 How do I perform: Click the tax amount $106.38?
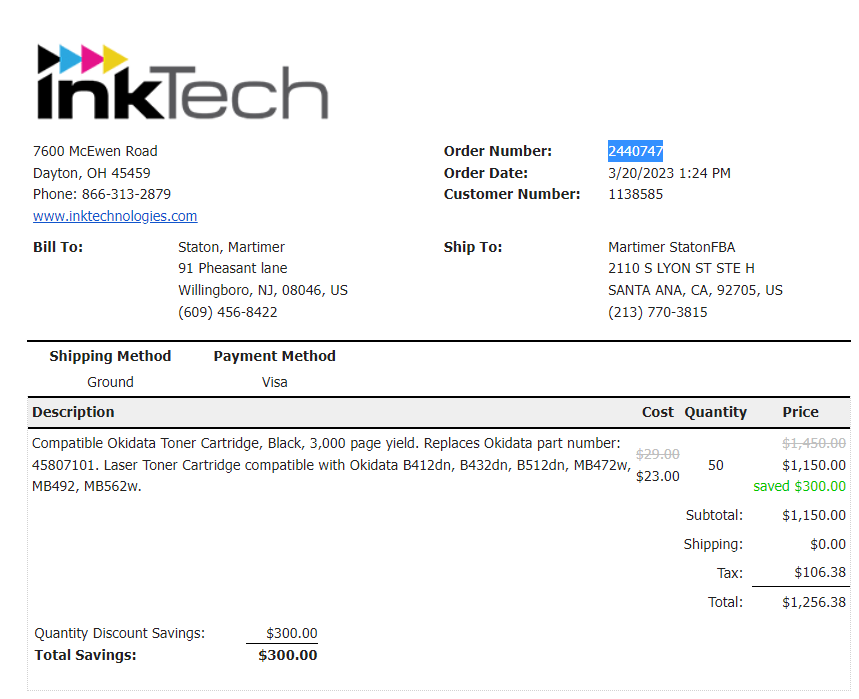click(820, 572)
